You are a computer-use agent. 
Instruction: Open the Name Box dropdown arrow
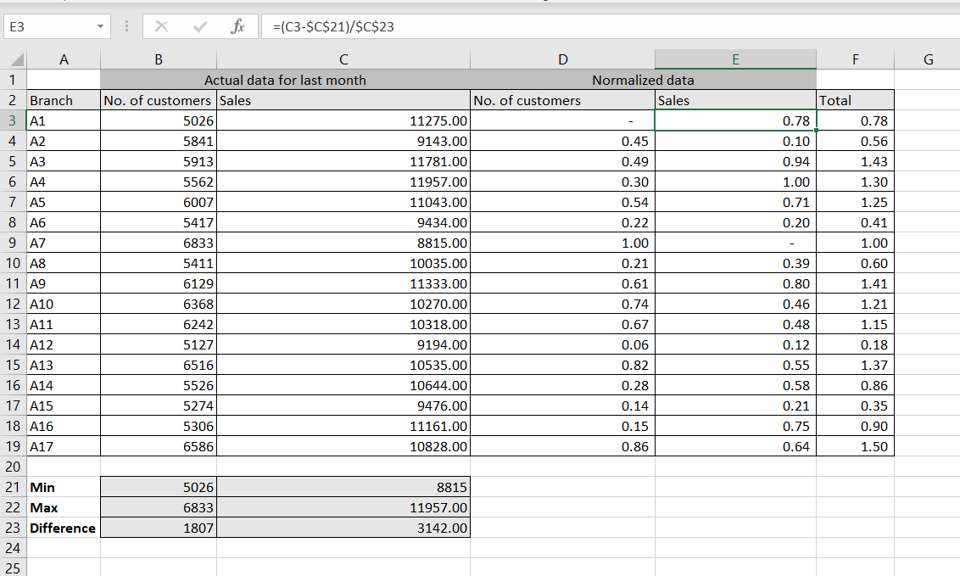tap(101, 27)
